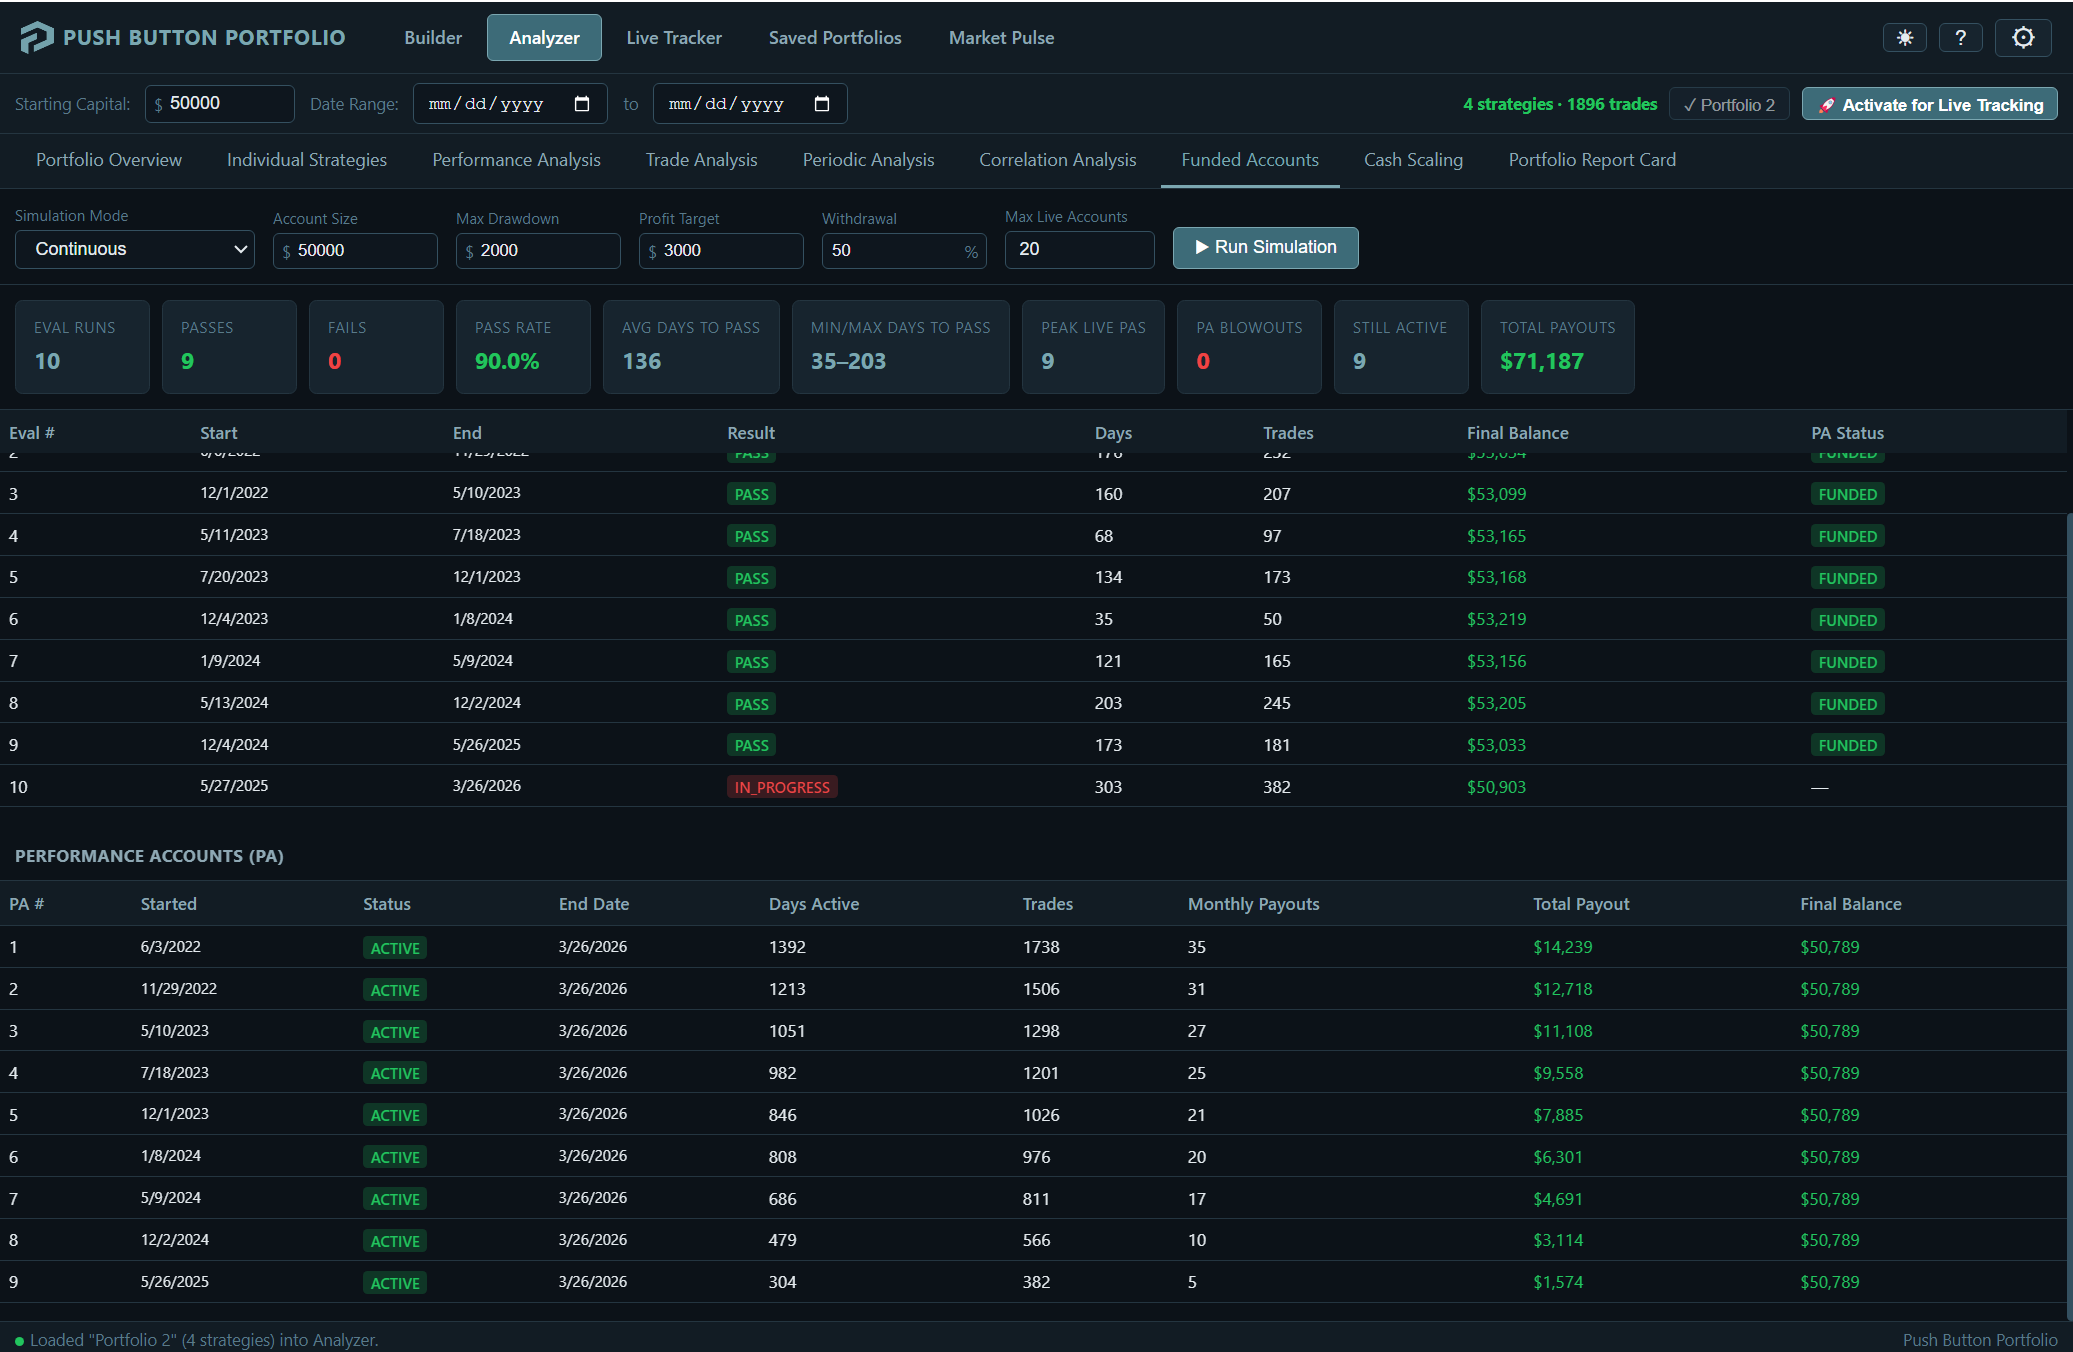
Task: Open Market Pulse page
Action: pyautogui.click(x=1001, y=38)
